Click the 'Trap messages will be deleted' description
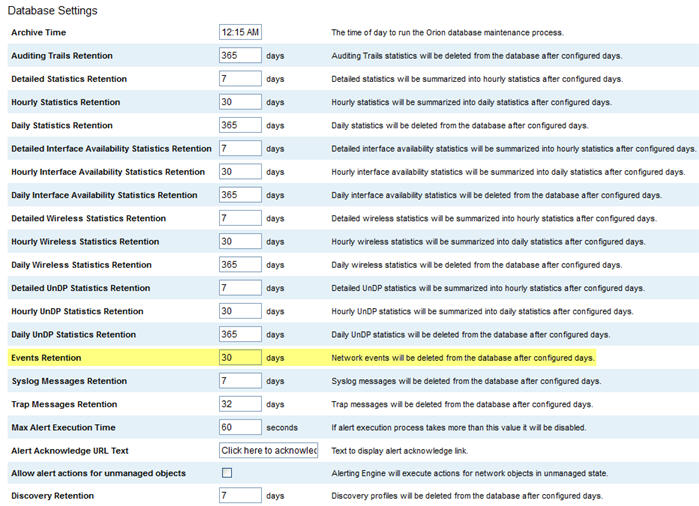 [x=462, y=404]
